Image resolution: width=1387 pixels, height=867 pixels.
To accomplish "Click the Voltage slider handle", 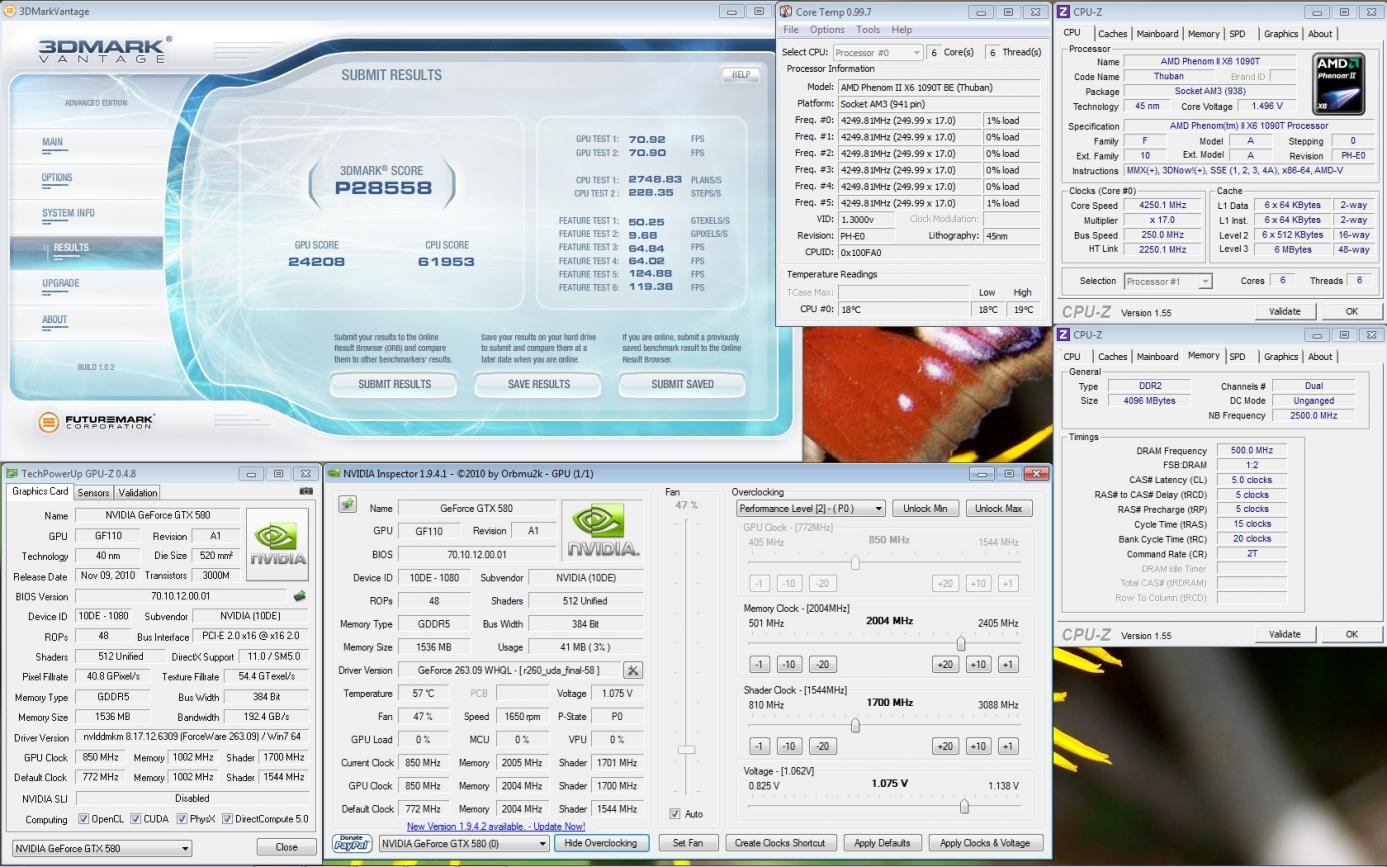I will (964, 806).
